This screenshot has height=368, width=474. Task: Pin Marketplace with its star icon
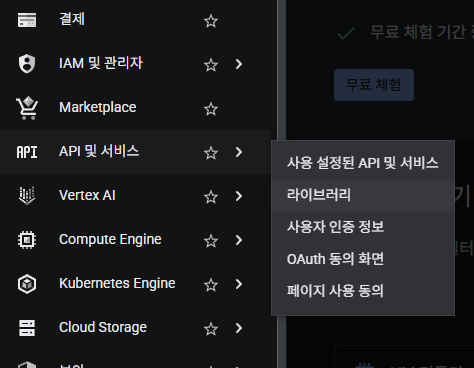211,109
